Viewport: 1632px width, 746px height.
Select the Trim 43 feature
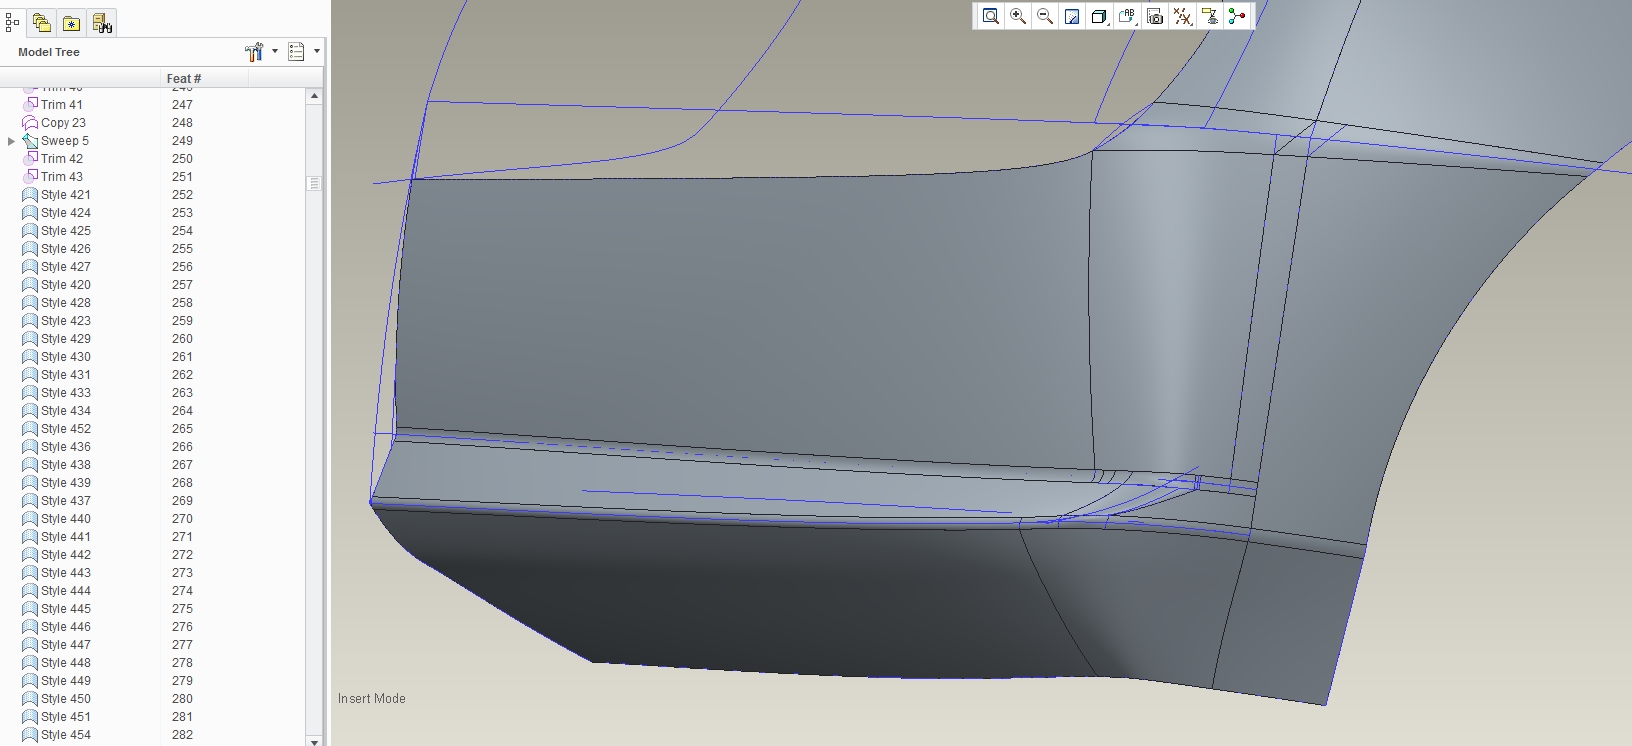(62, 177)
